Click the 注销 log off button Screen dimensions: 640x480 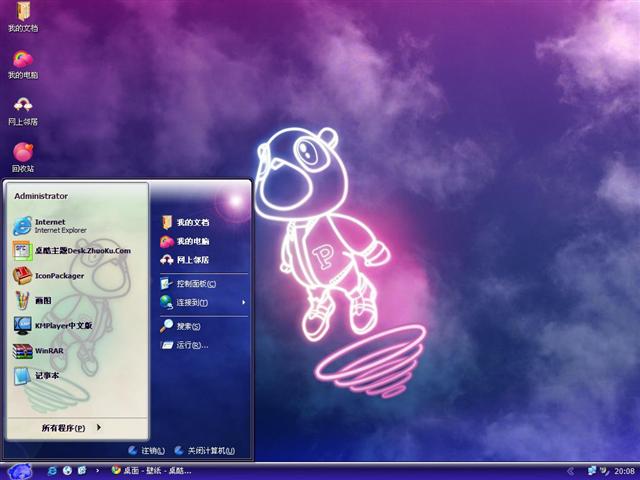(145, 451)
